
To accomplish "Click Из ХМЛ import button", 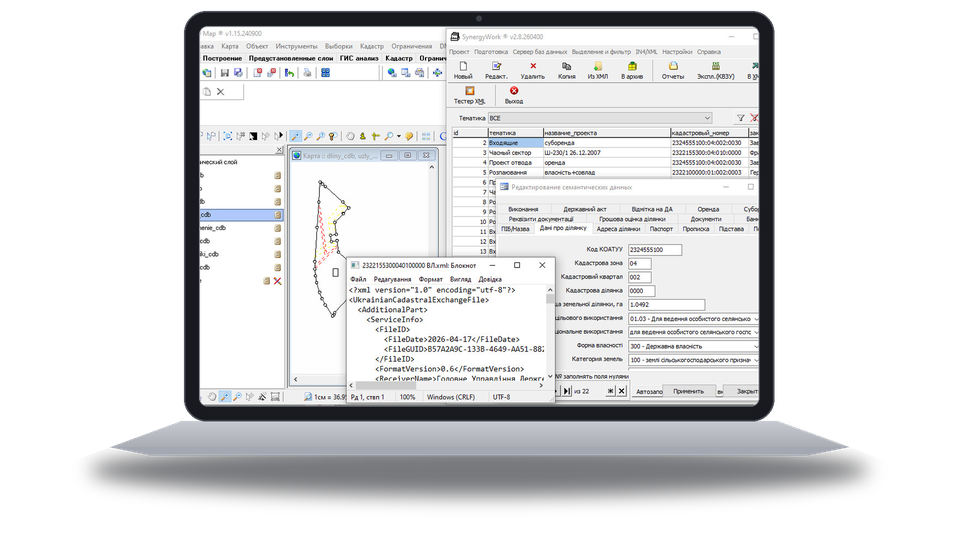I will pyautogui.click(x=598, y=70).
